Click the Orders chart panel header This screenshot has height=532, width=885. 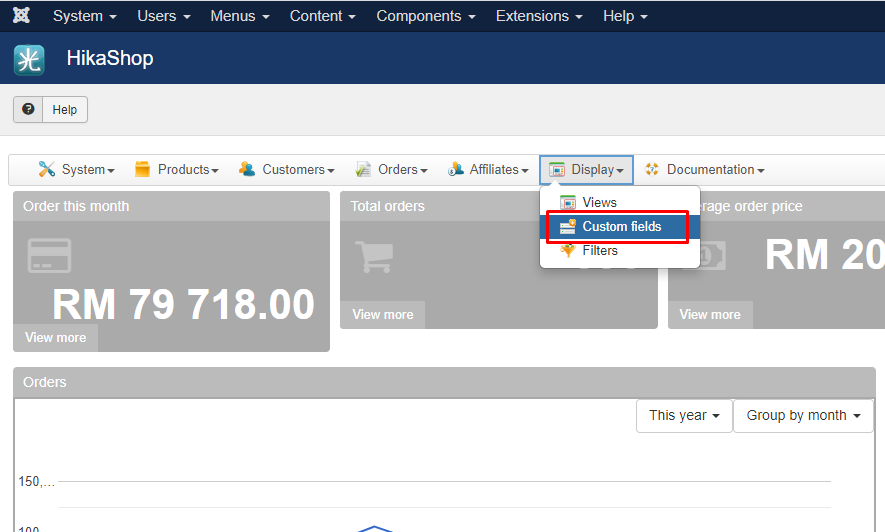[x=444, y=382]
